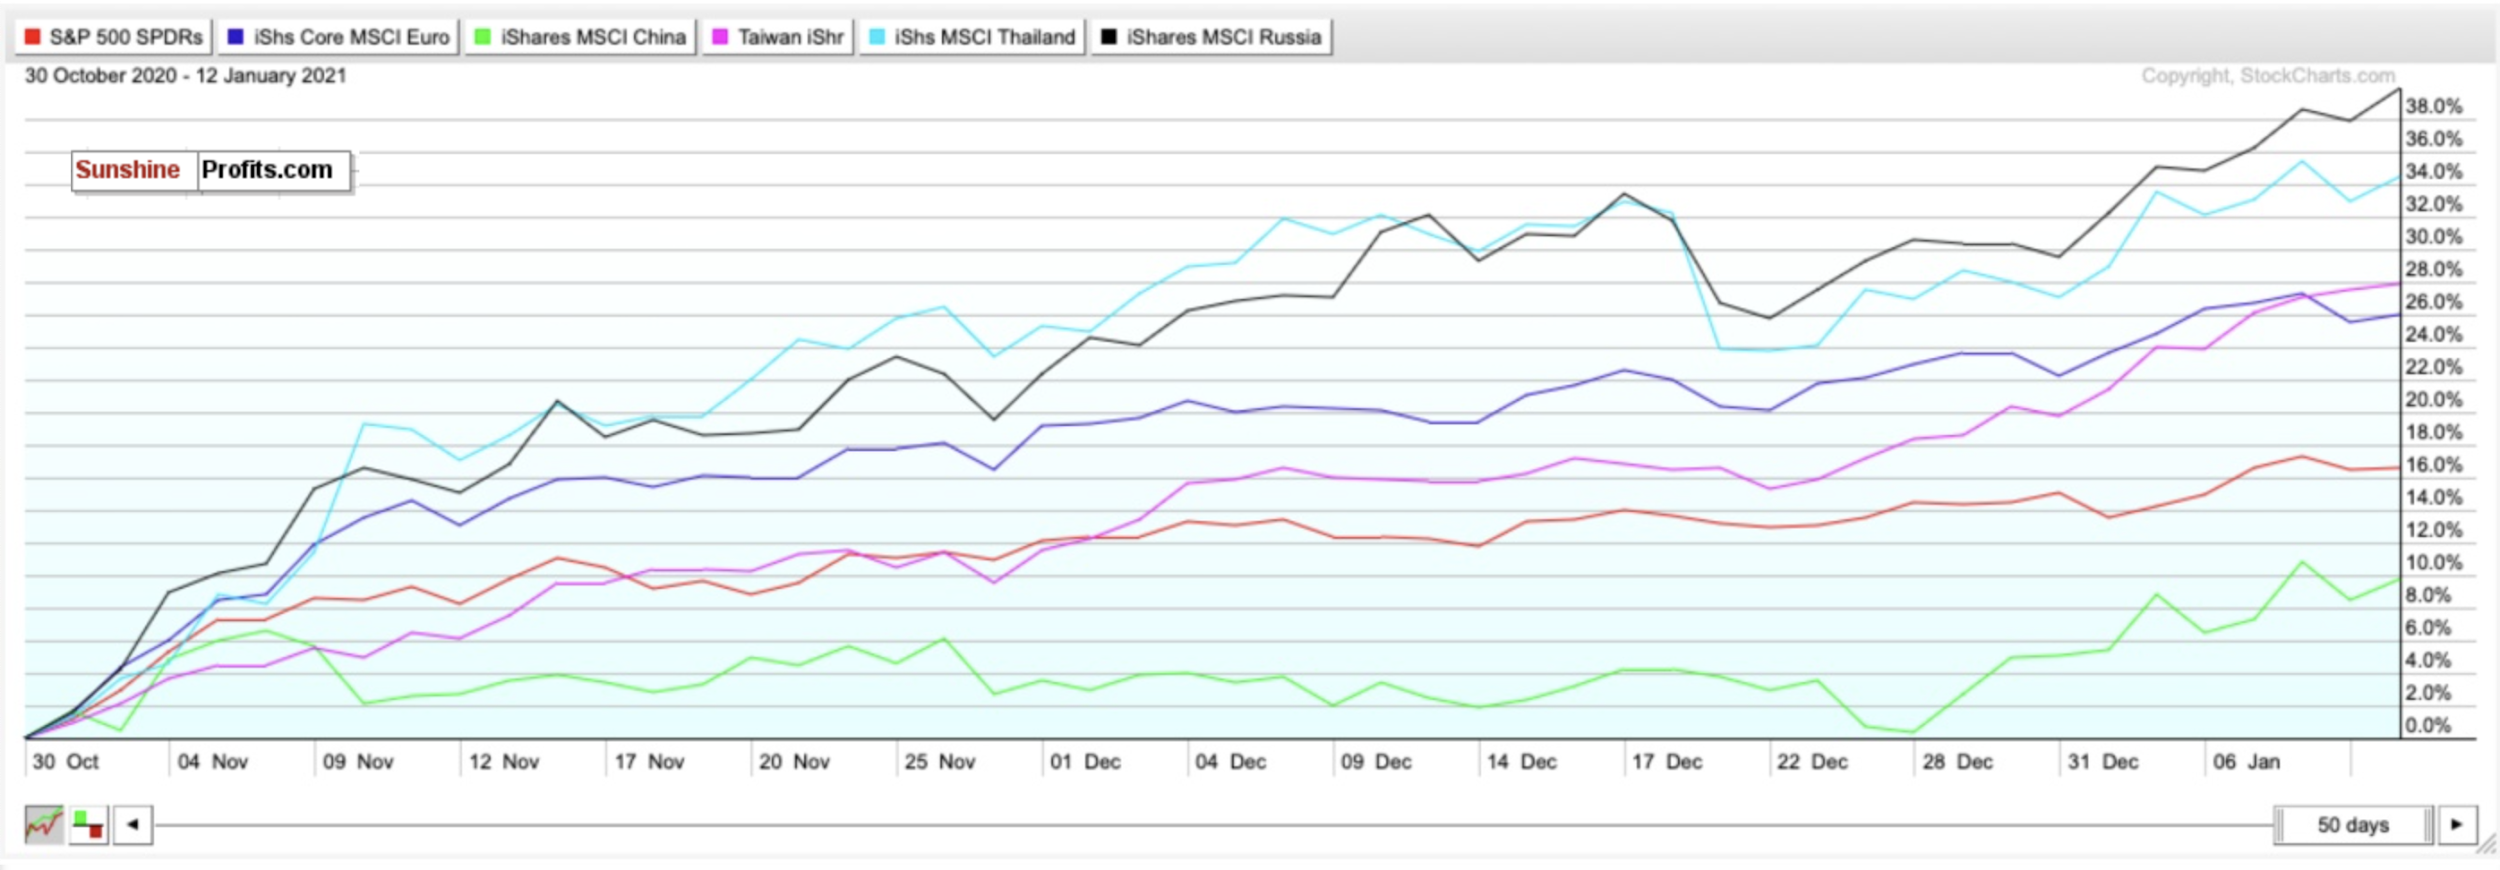Click the 25 Nov axis label

point(940,762)
